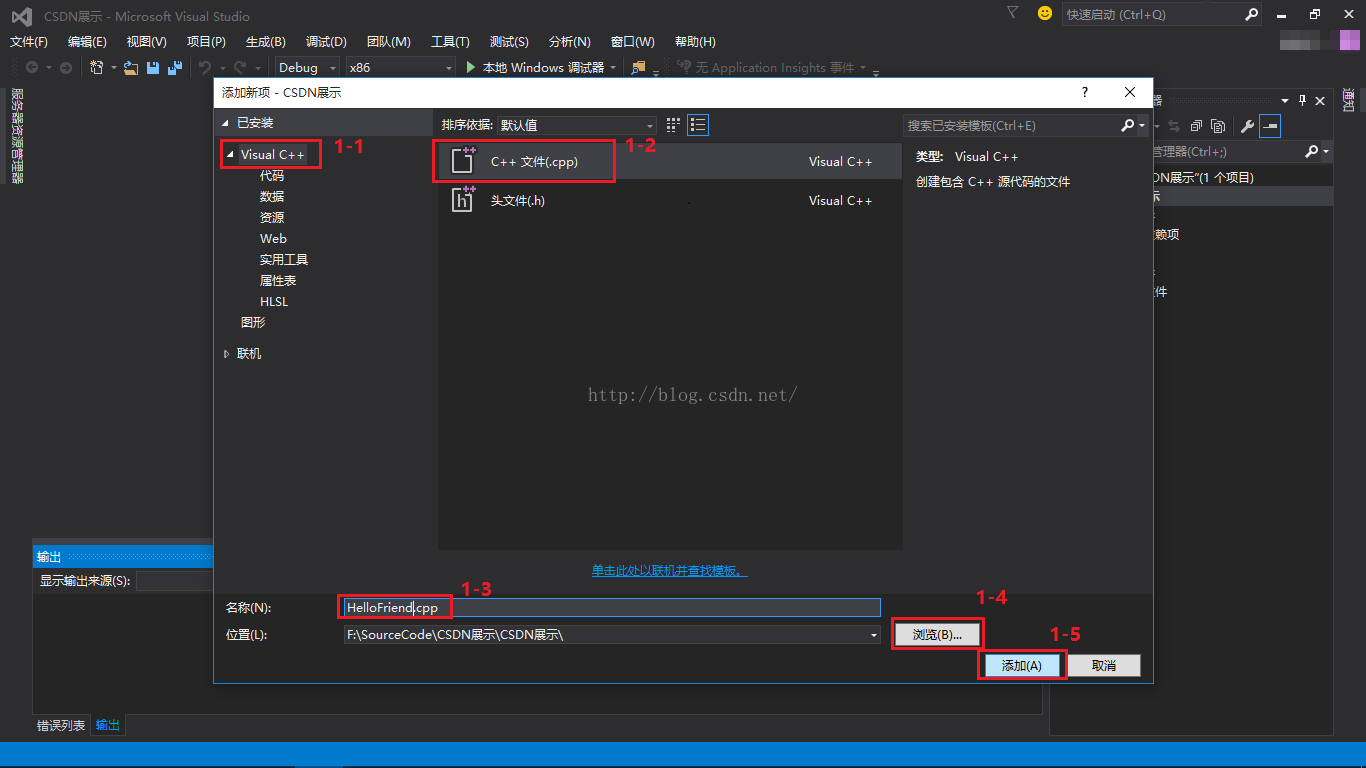Switch to the 输出 bottom tab

point(108,725)
